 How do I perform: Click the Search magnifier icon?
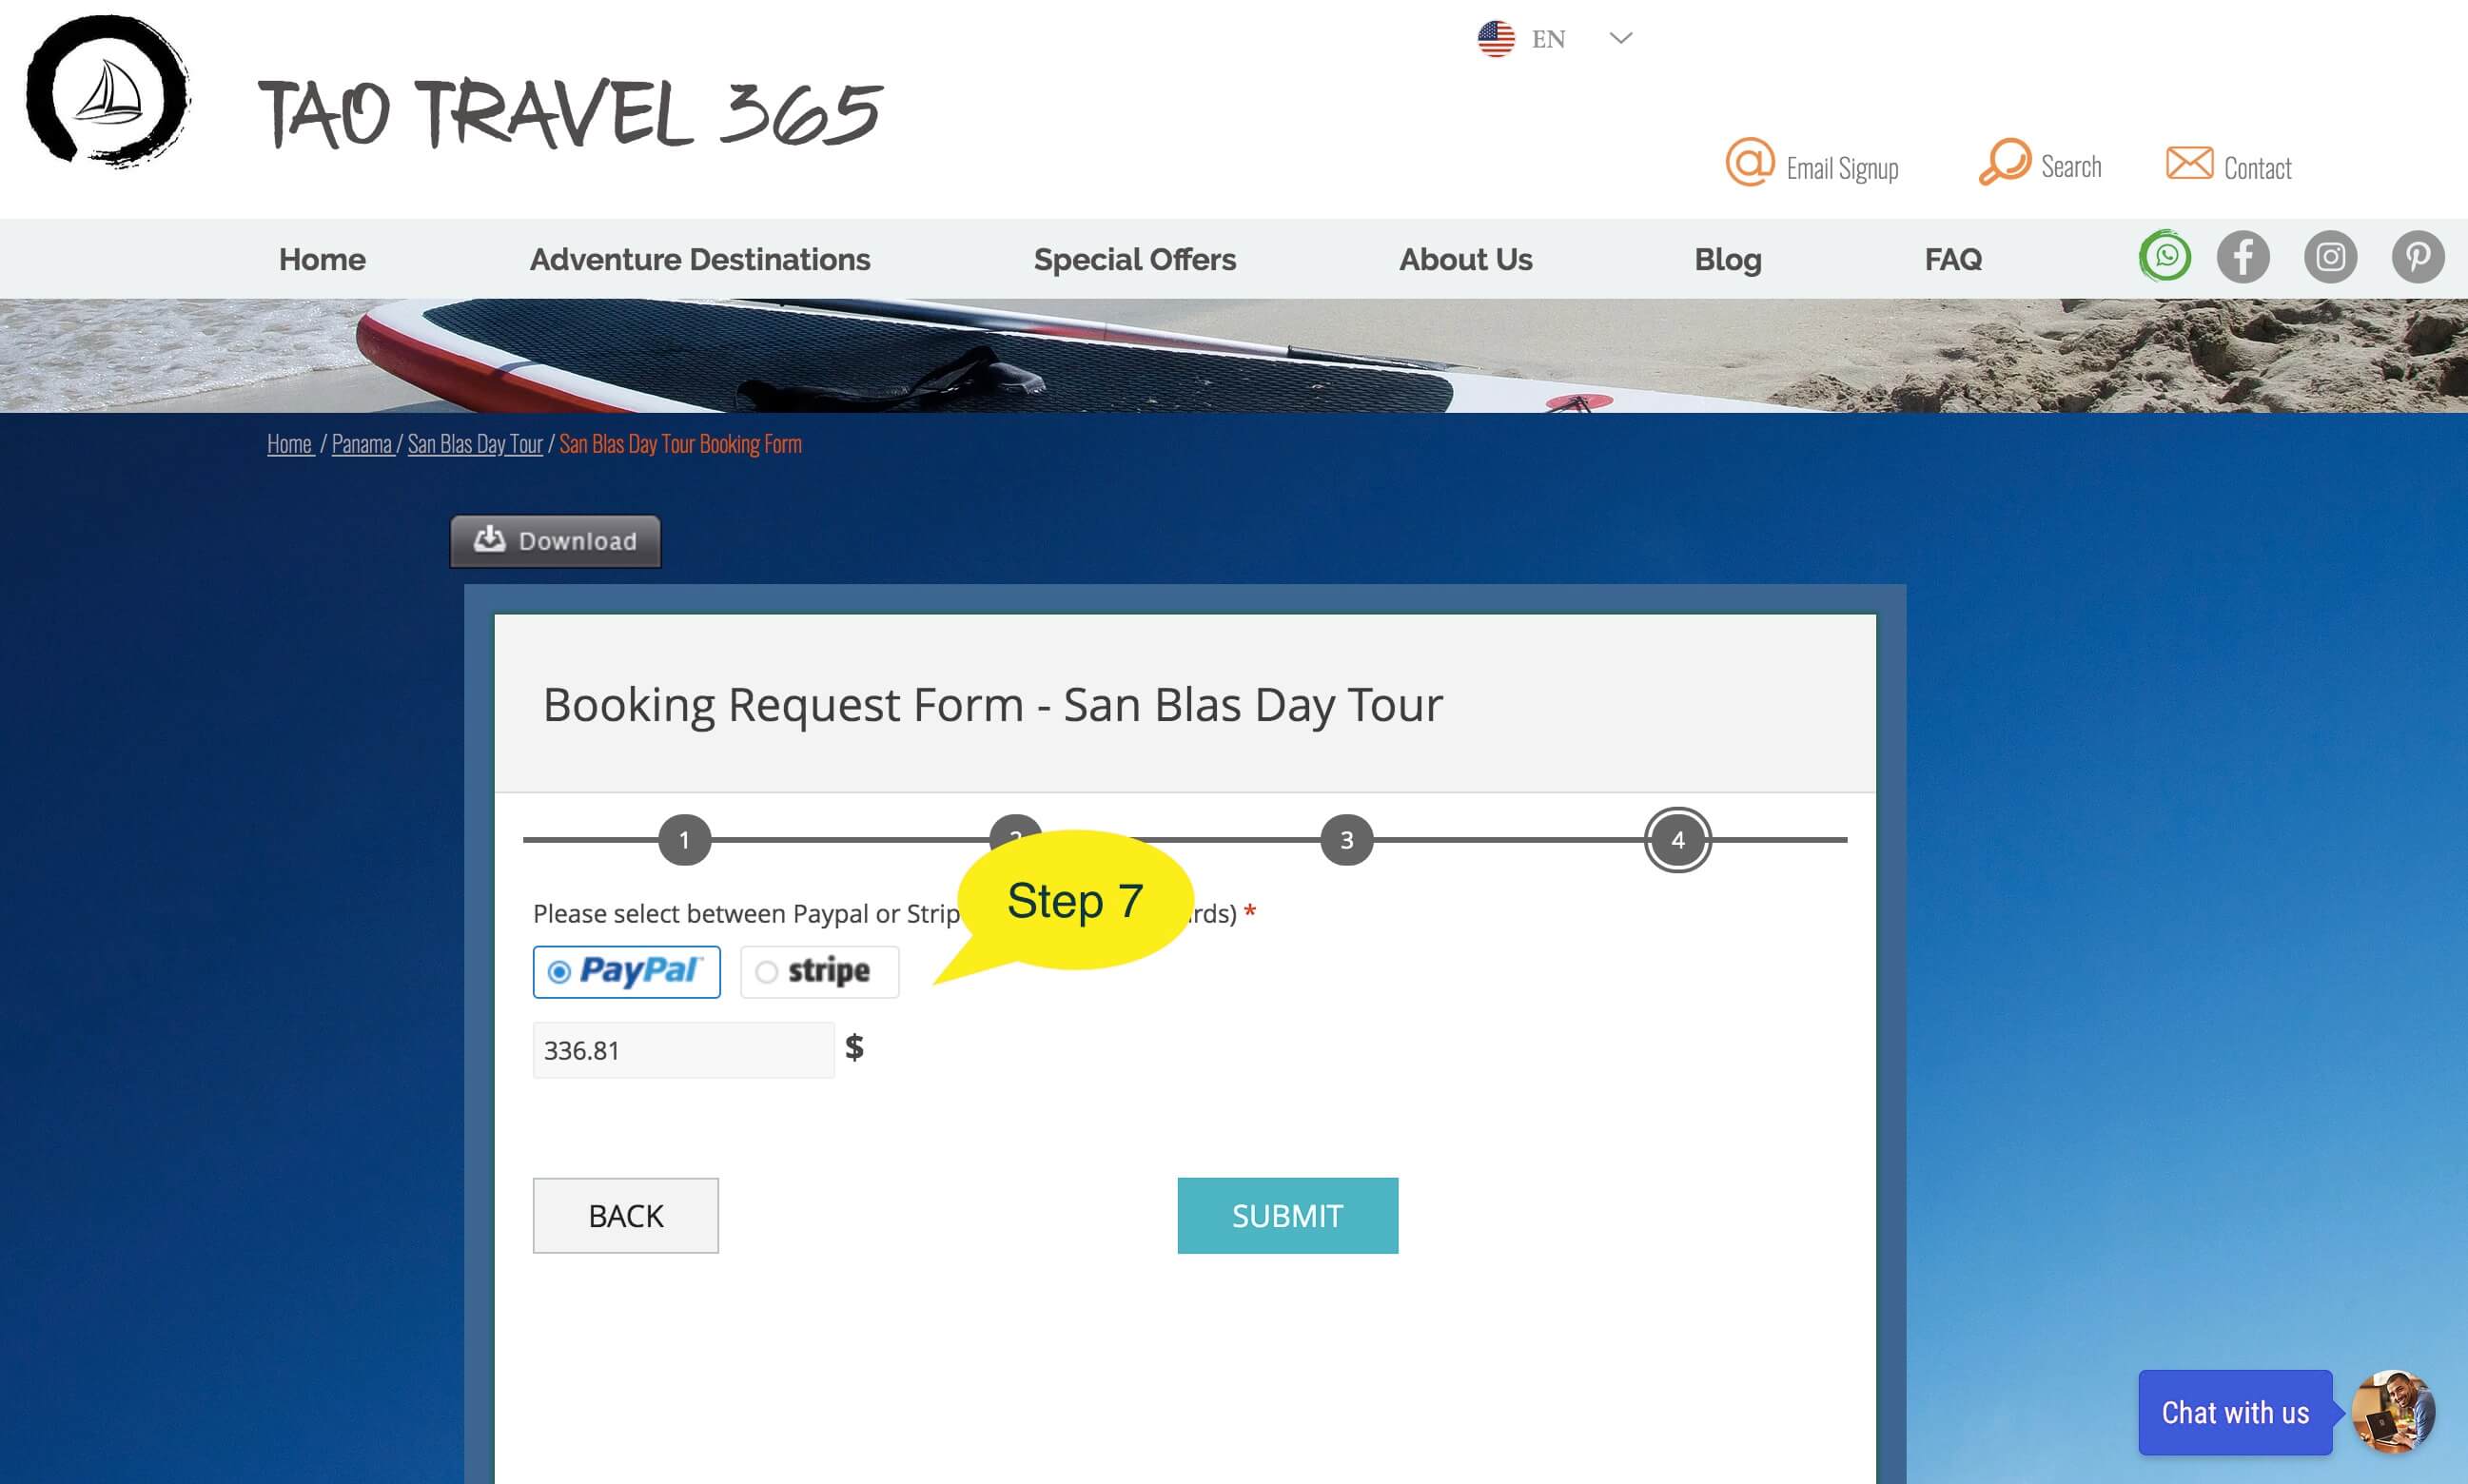click(2005, 161)
